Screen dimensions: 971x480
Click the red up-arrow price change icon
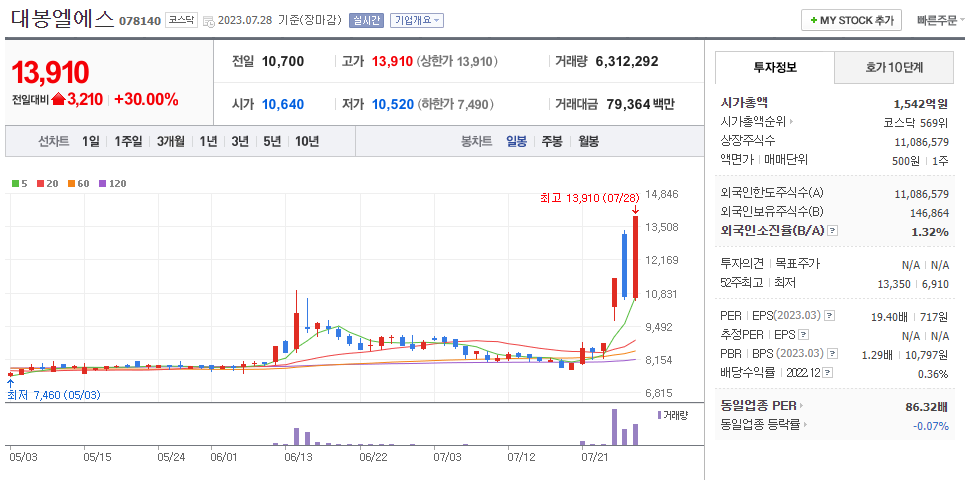(58, 99)
